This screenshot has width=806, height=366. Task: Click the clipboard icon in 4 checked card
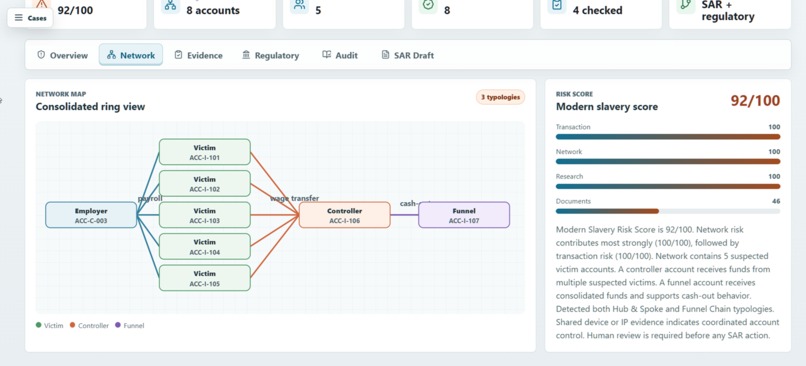[x=557, y=6]
